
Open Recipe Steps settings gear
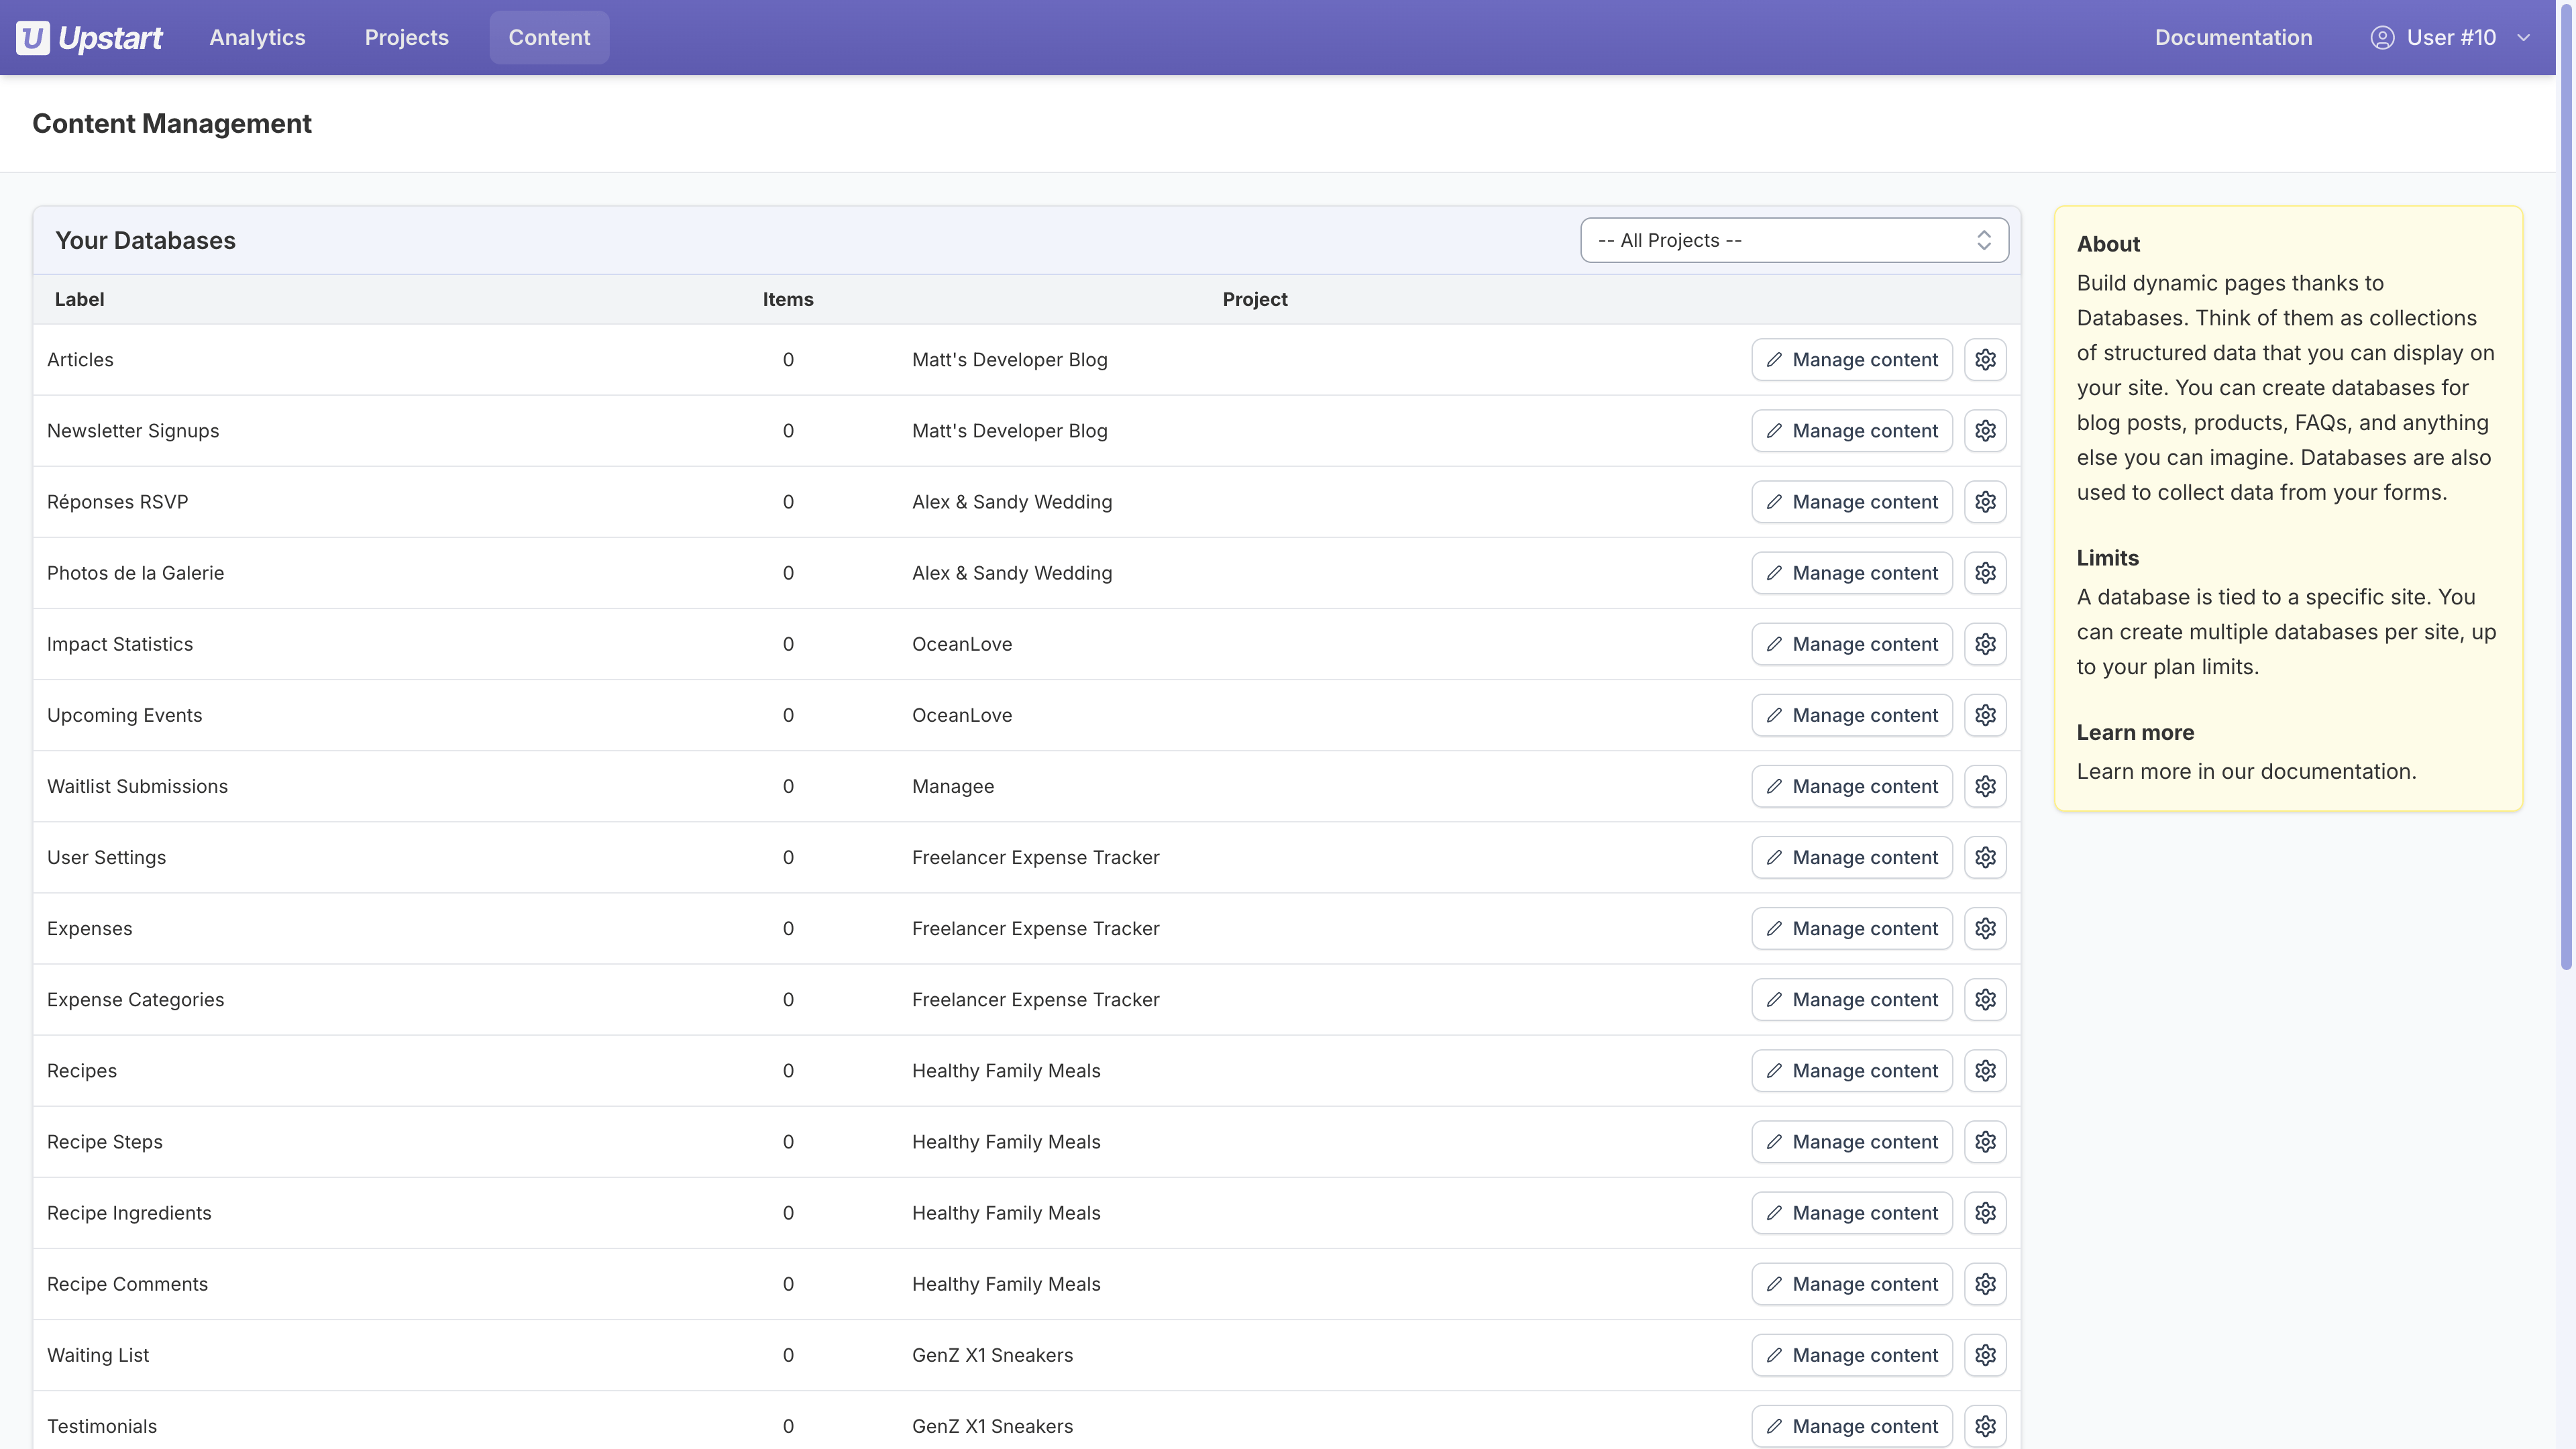coord(1985,1142)
